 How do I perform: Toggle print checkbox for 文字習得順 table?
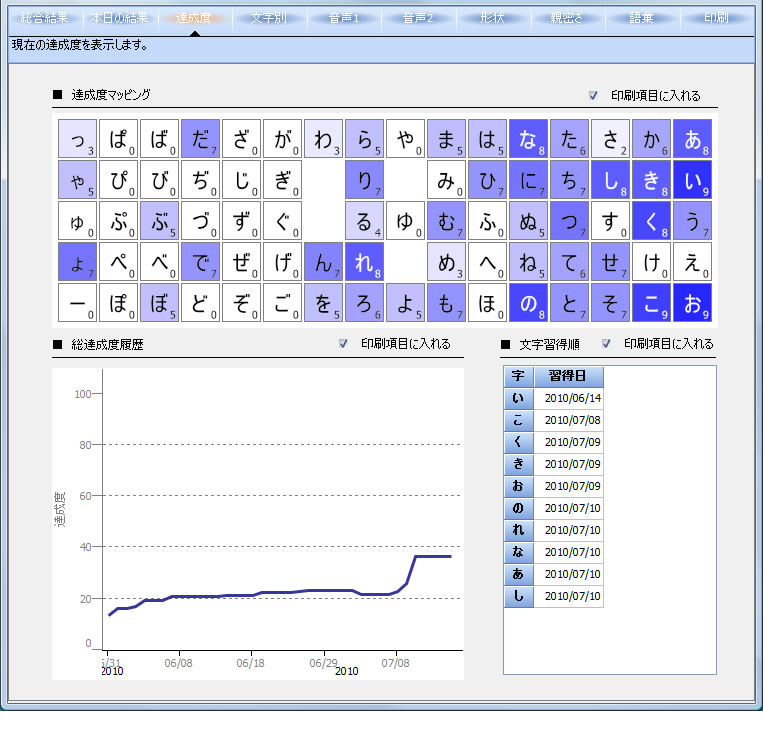pos(606,343)
